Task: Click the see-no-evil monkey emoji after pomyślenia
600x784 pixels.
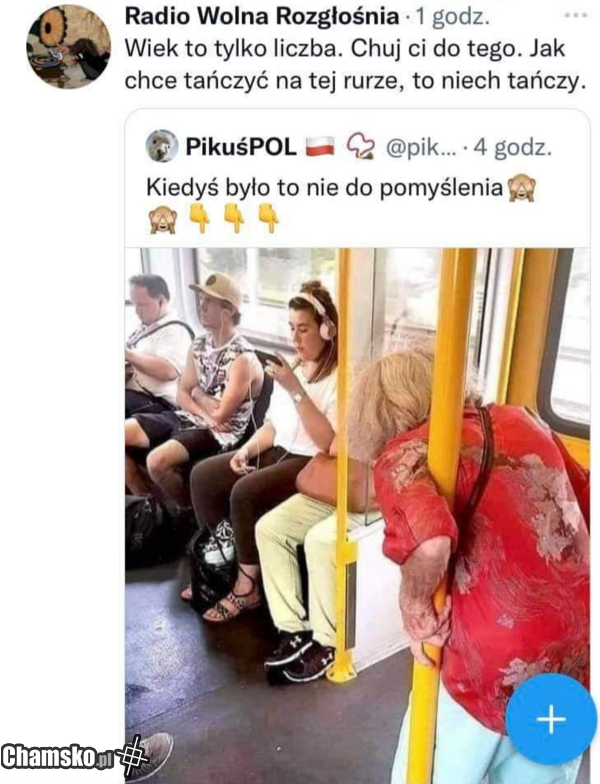Action: click(x=522, y=188)
